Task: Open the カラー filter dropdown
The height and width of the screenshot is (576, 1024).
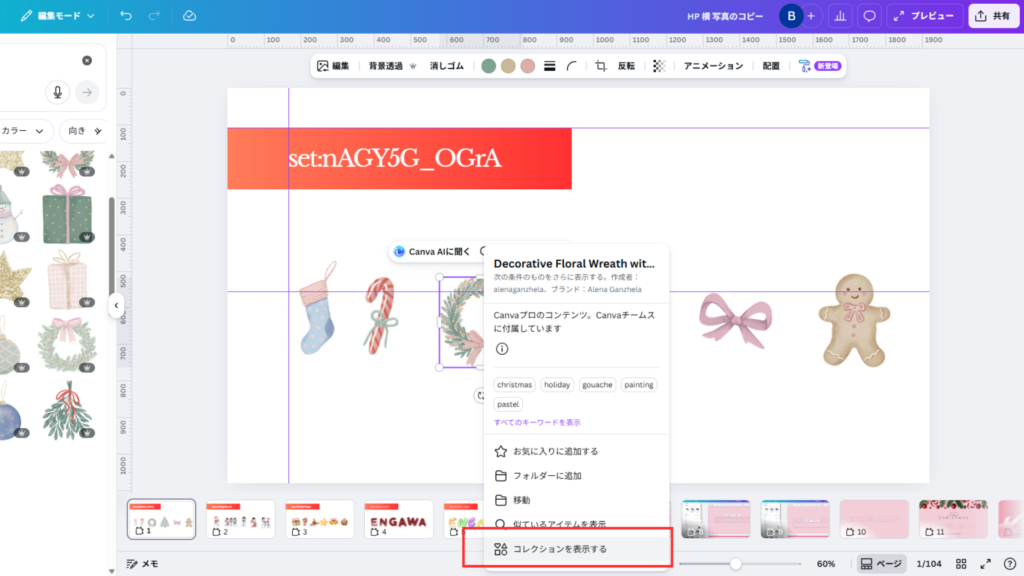Action: point(26,131)
